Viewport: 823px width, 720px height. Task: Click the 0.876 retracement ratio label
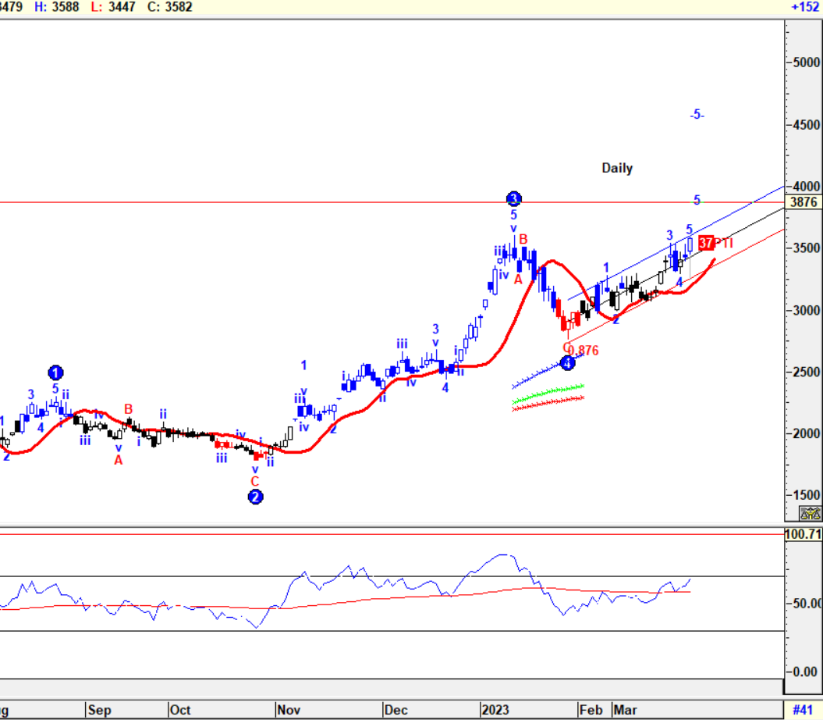tap(583, 350)
